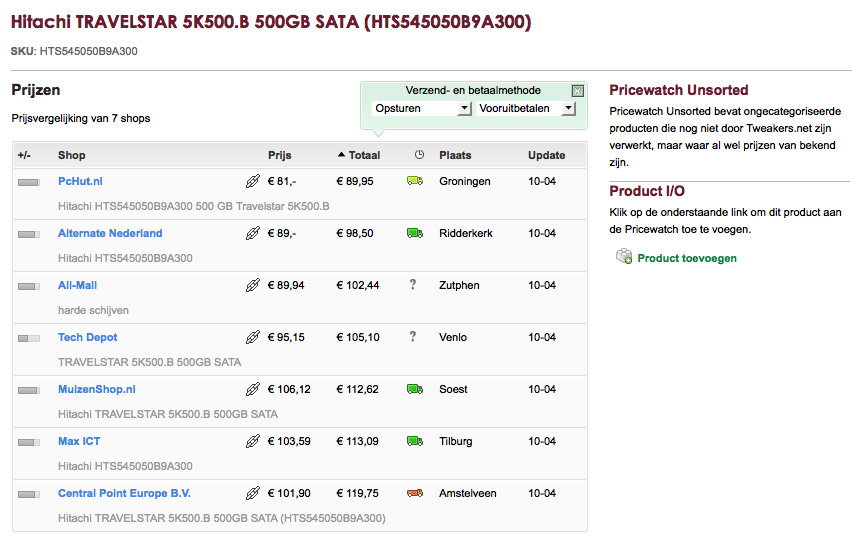The height and width of the screenshot is (545, 866).
Task: Click the Ridderkerk location cell
Action: [x=466, y=233]
